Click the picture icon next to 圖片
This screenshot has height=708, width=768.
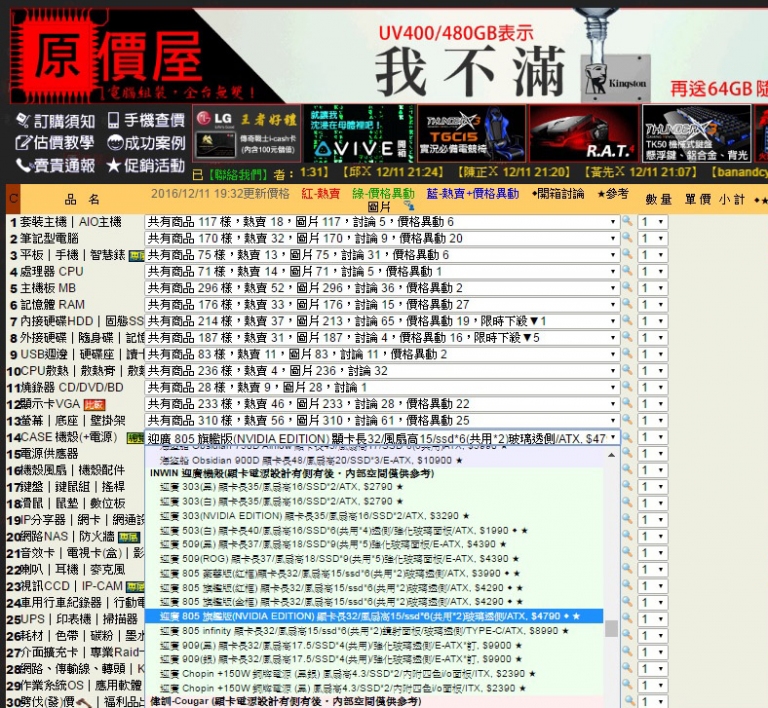408,206
